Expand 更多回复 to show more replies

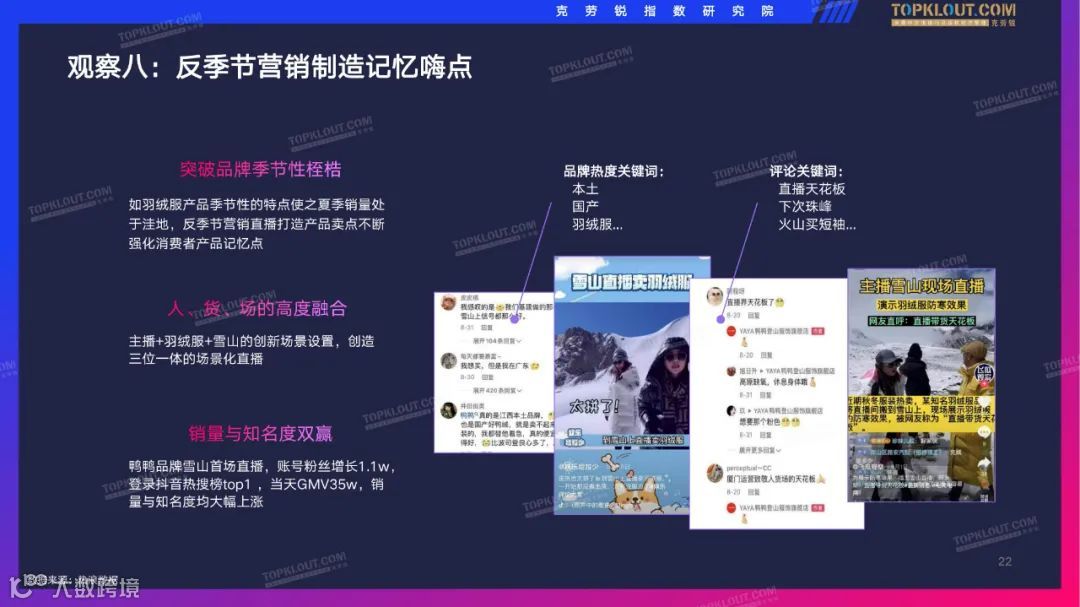point(756,449)
